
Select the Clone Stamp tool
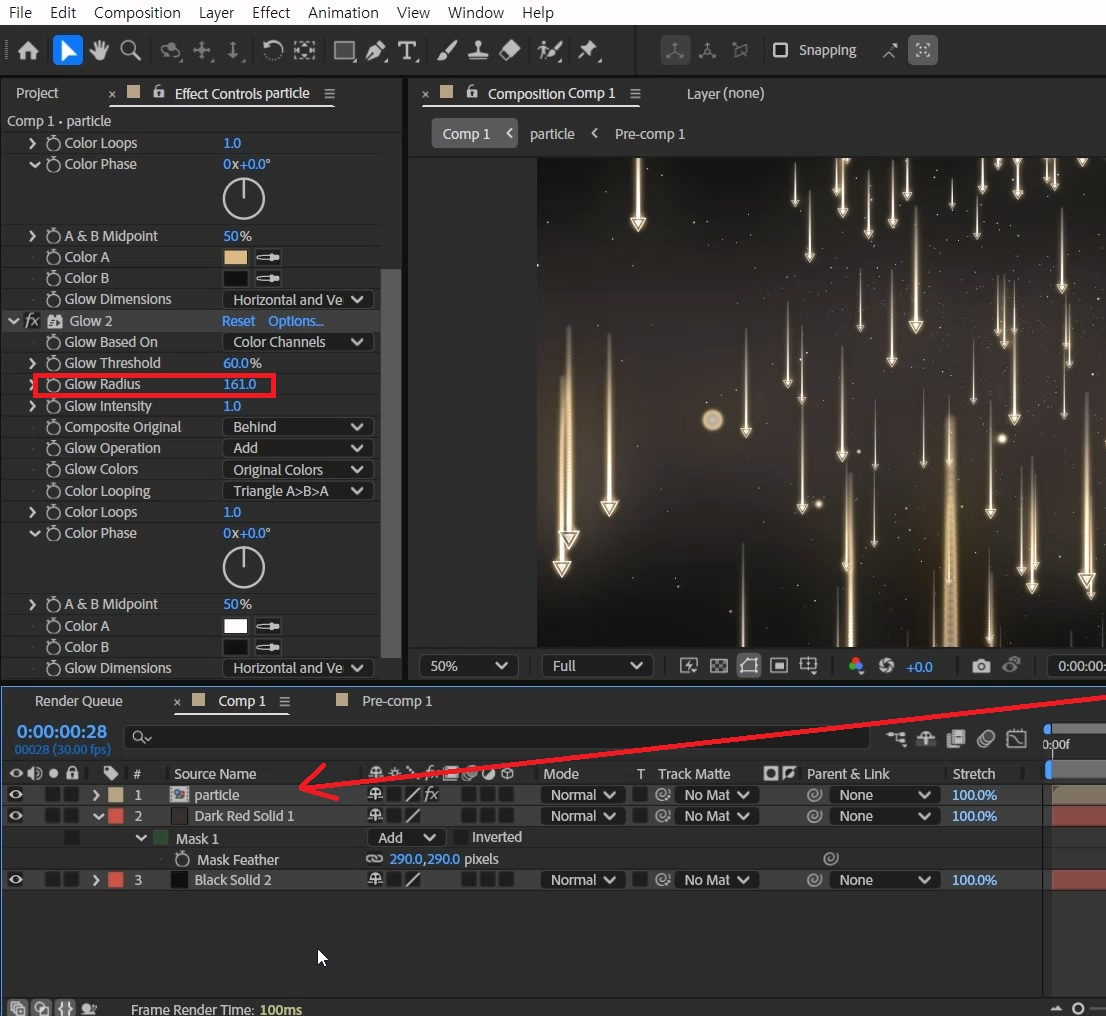pyautogui.click(x=478, y=50)
